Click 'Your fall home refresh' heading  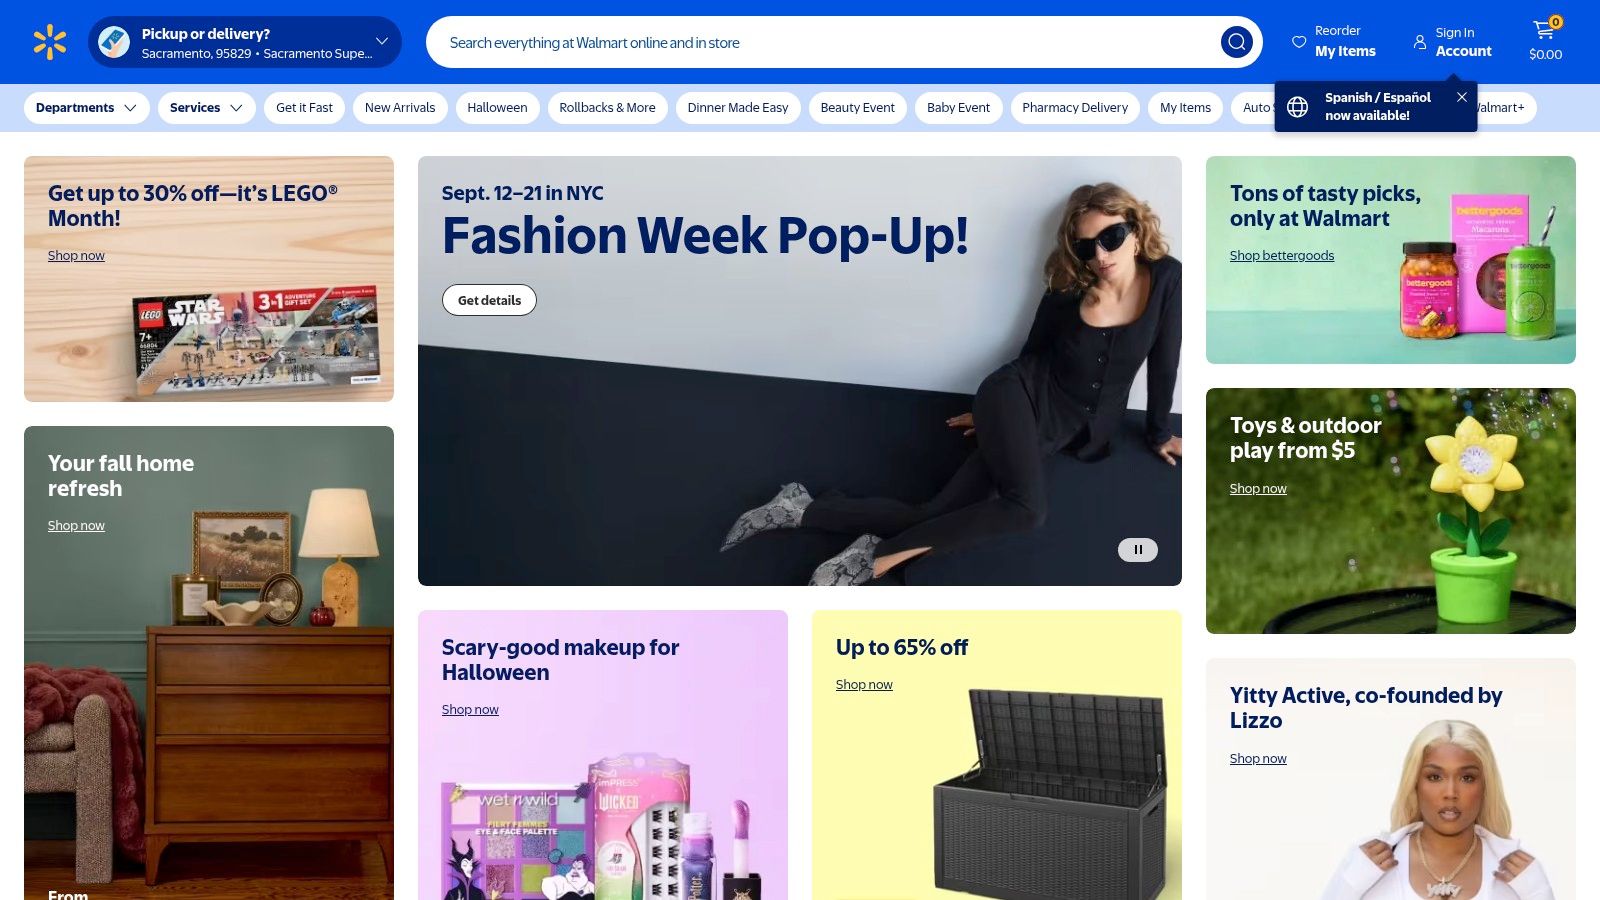click(121, 476)
